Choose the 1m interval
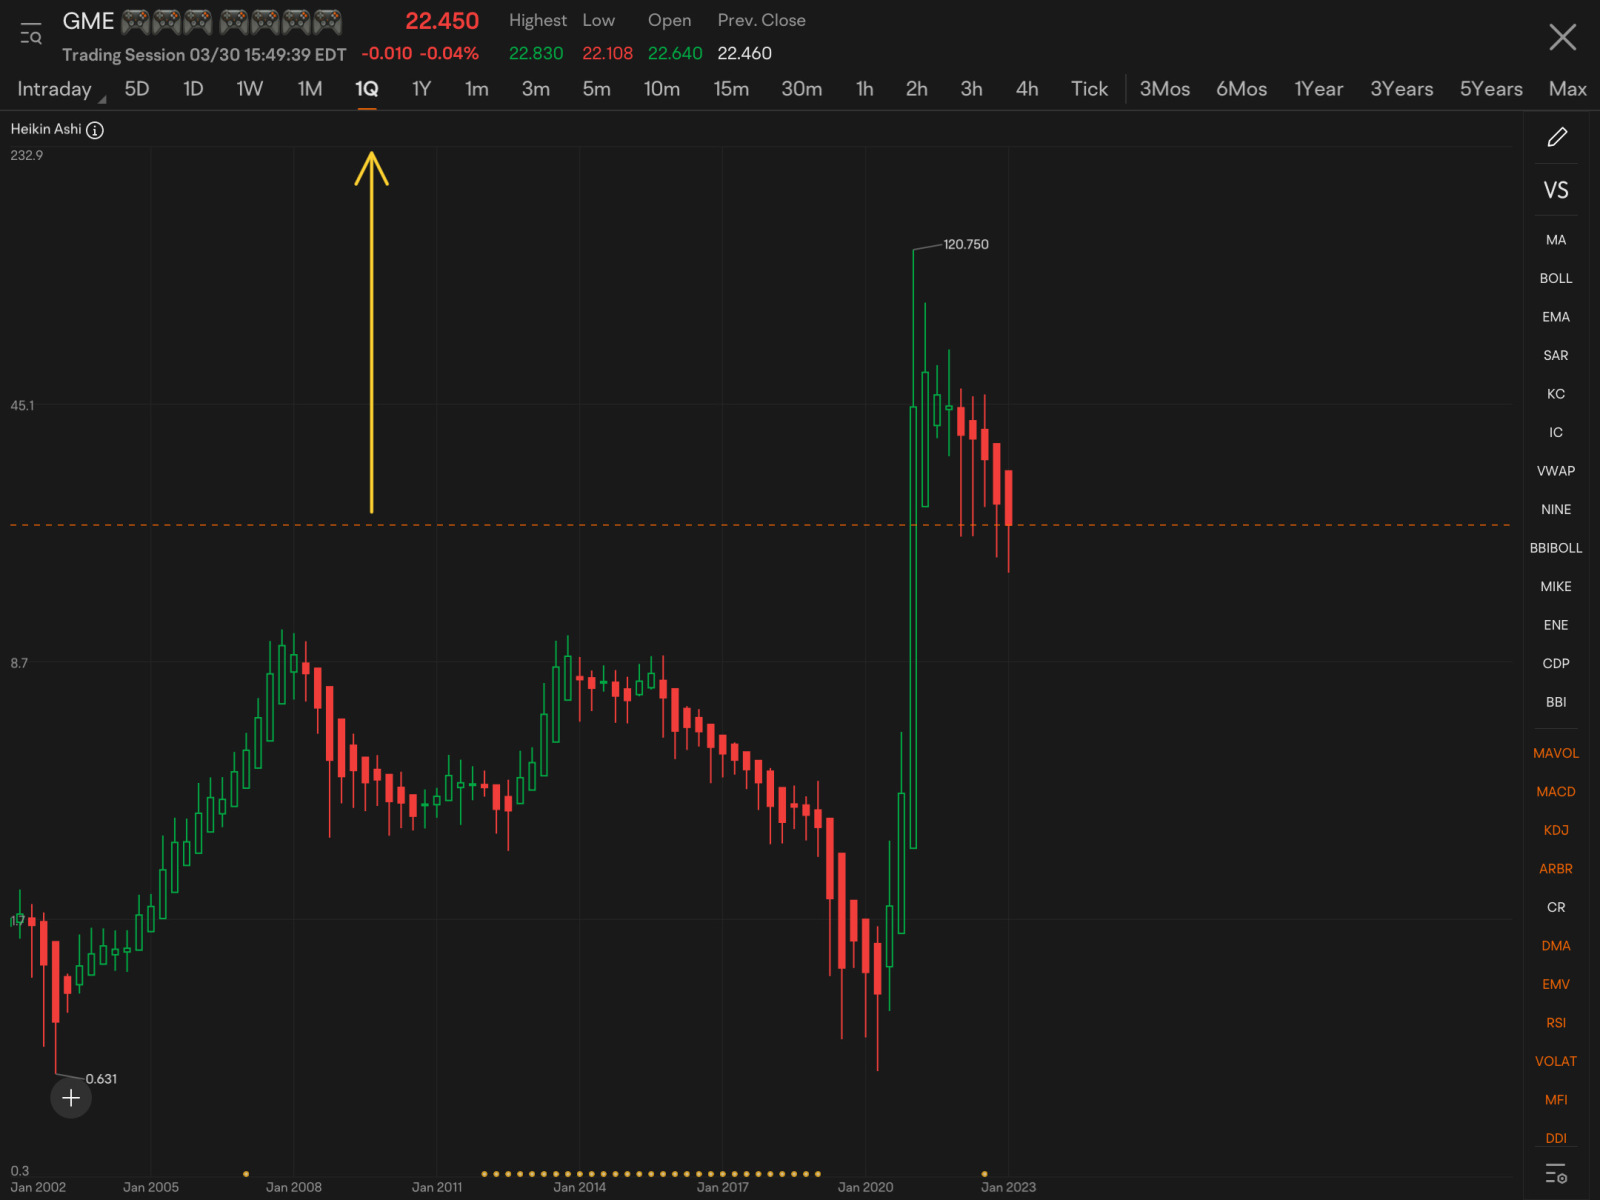 (x=477, y=89)
